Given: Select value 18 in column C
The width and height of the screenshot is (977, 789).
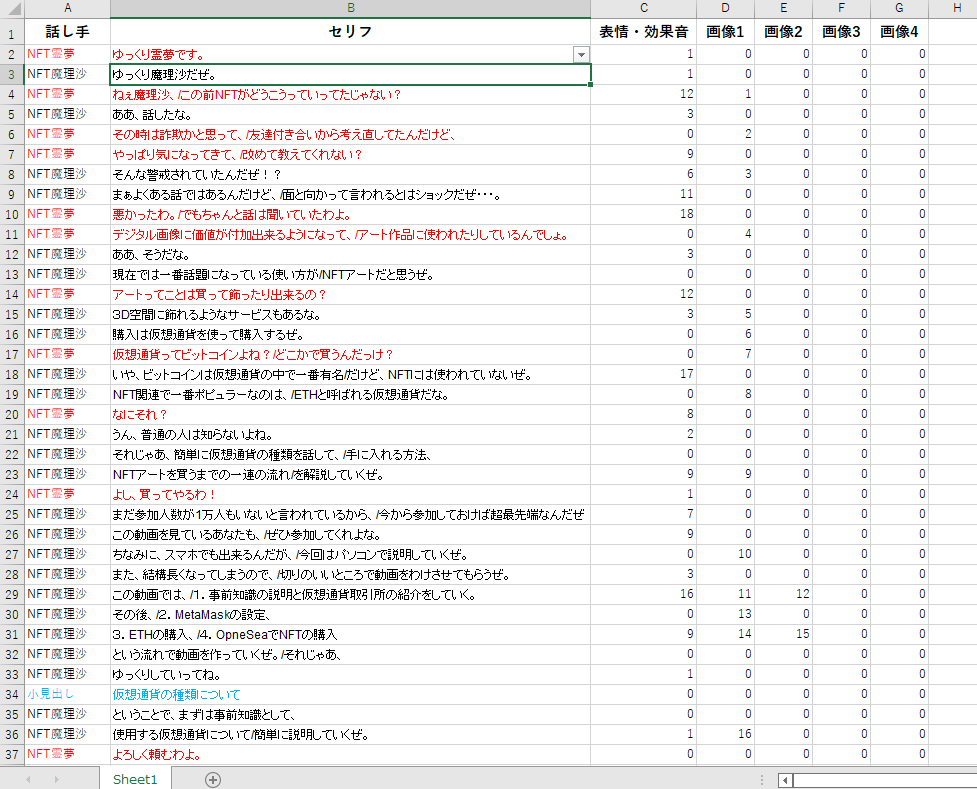Looking at the screenshot, I should pos(644,214).
